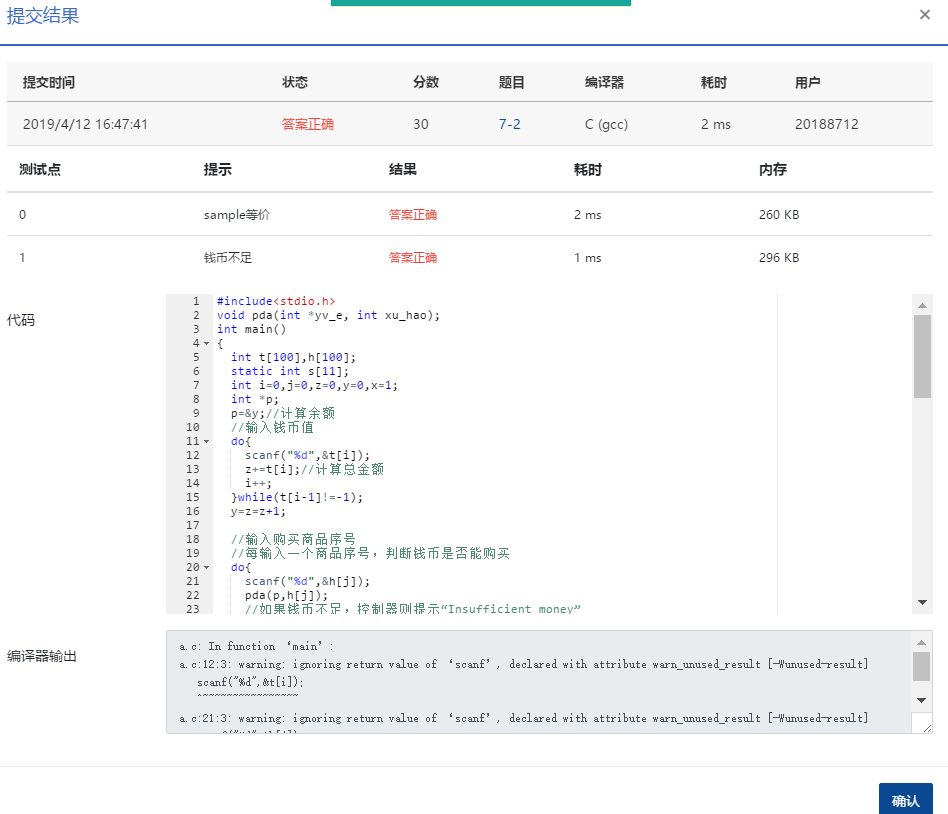Close the 提交结果 dialog with the X icon

pyautogui.click(x=924, y=15)
